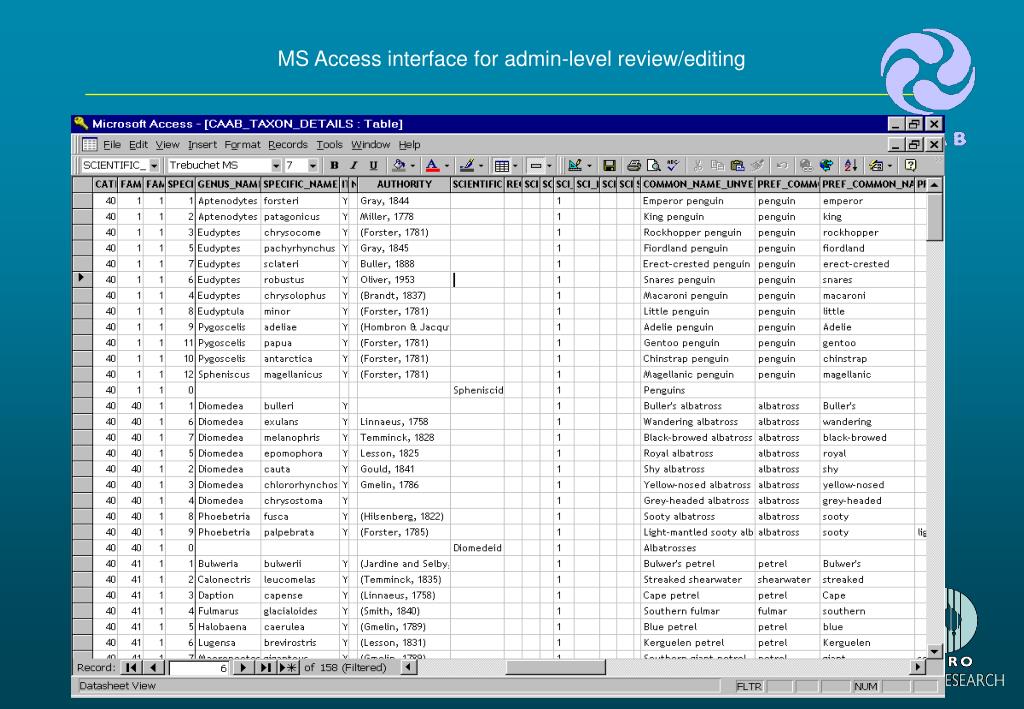Go to the next record
The image size is (1024, 709).
point(242,667)
